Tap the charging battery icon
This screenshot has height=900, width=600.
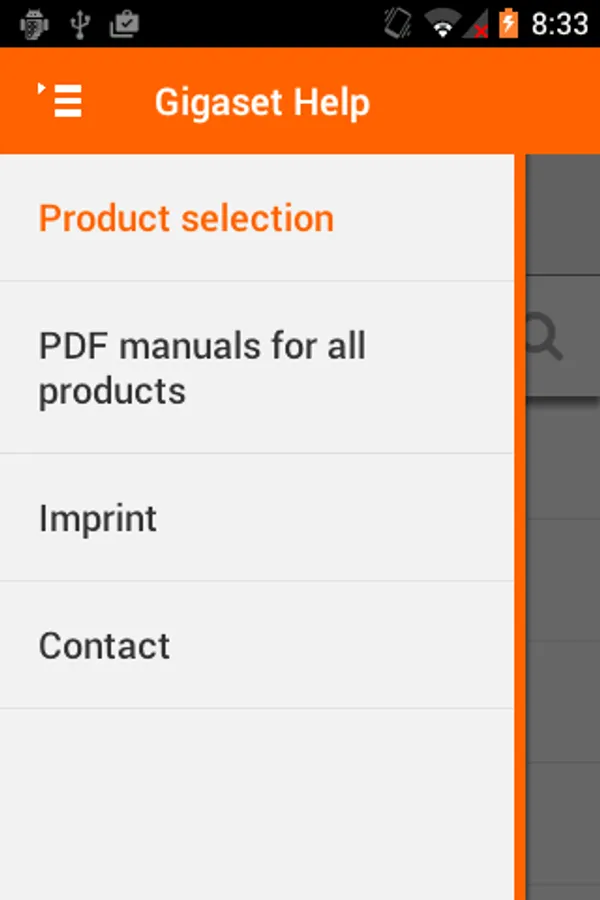pos(508,24)
